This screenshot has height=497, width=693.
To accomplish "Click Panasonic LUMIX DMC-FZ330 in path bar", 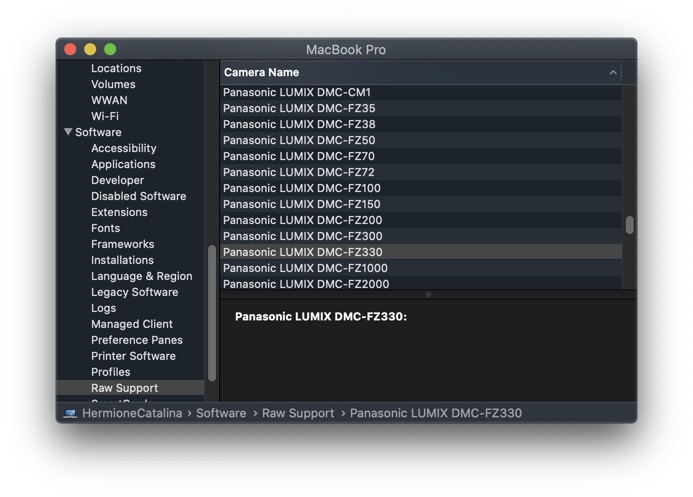I will (436, 413).
